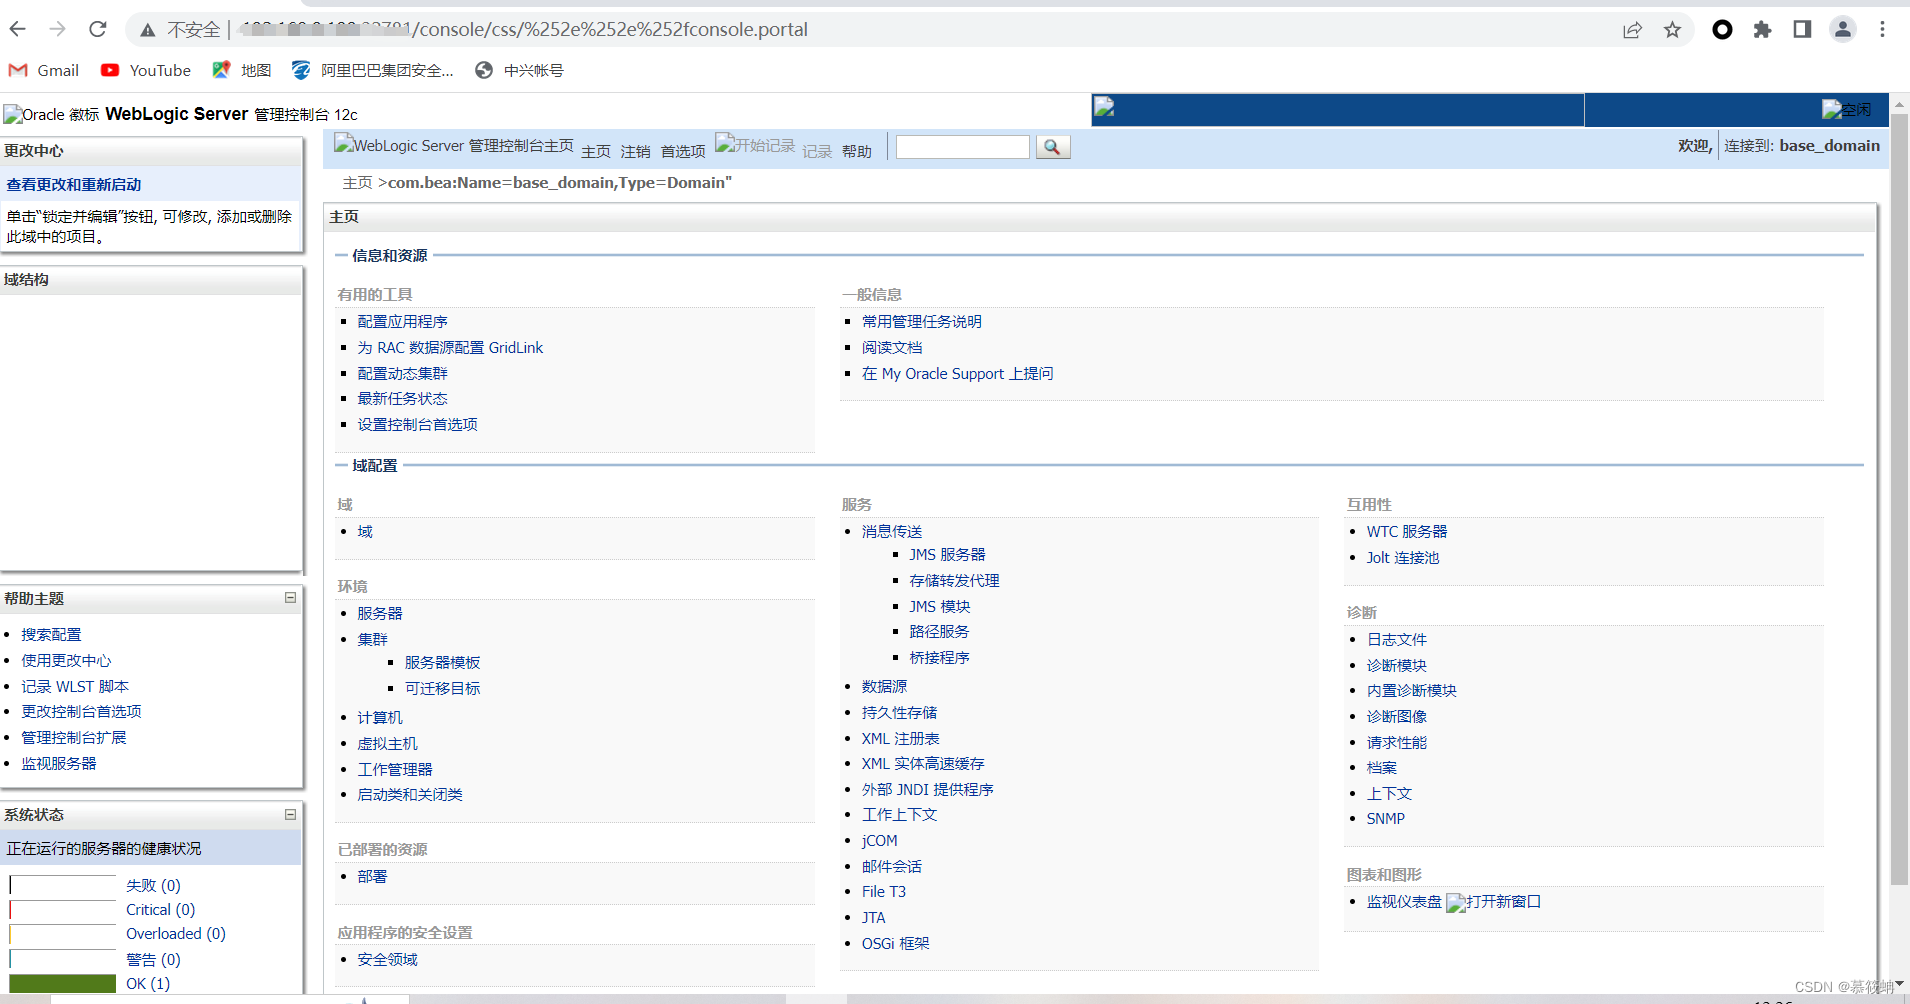Screen dimensions: 1910x1004
Task: Open Overloaded (0) status link
Action: [176, 933]
